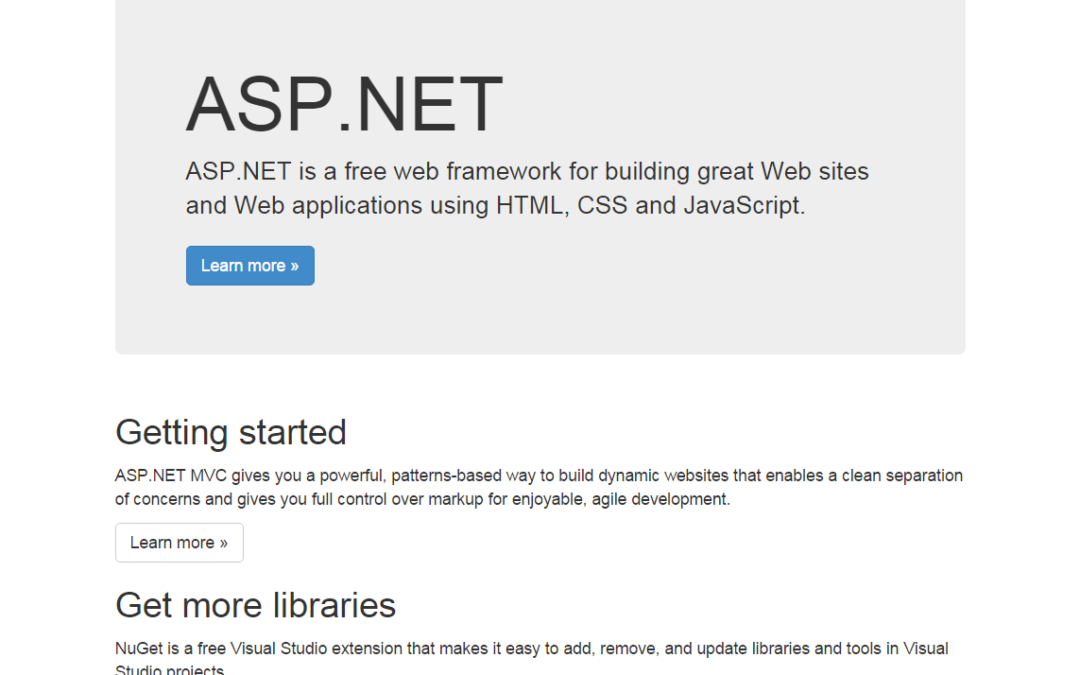Select the Getting started heading

click(x=231, y=432)
